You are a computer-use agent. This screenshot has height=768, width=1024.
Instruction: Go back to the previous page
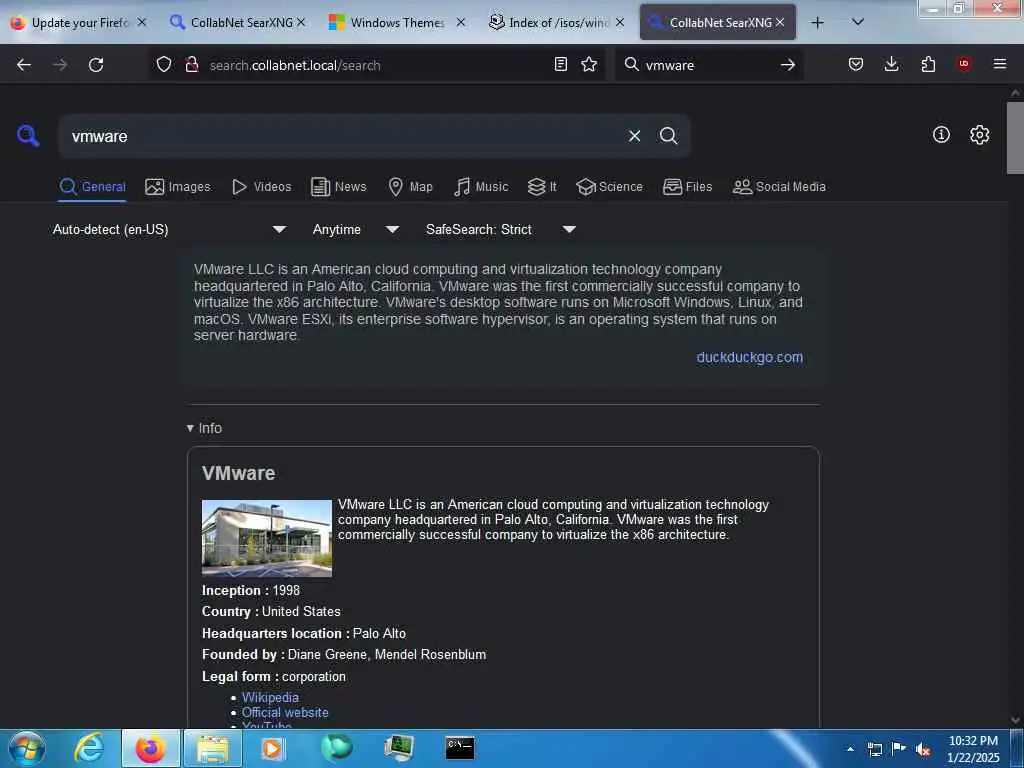click(x=24, y=65)
